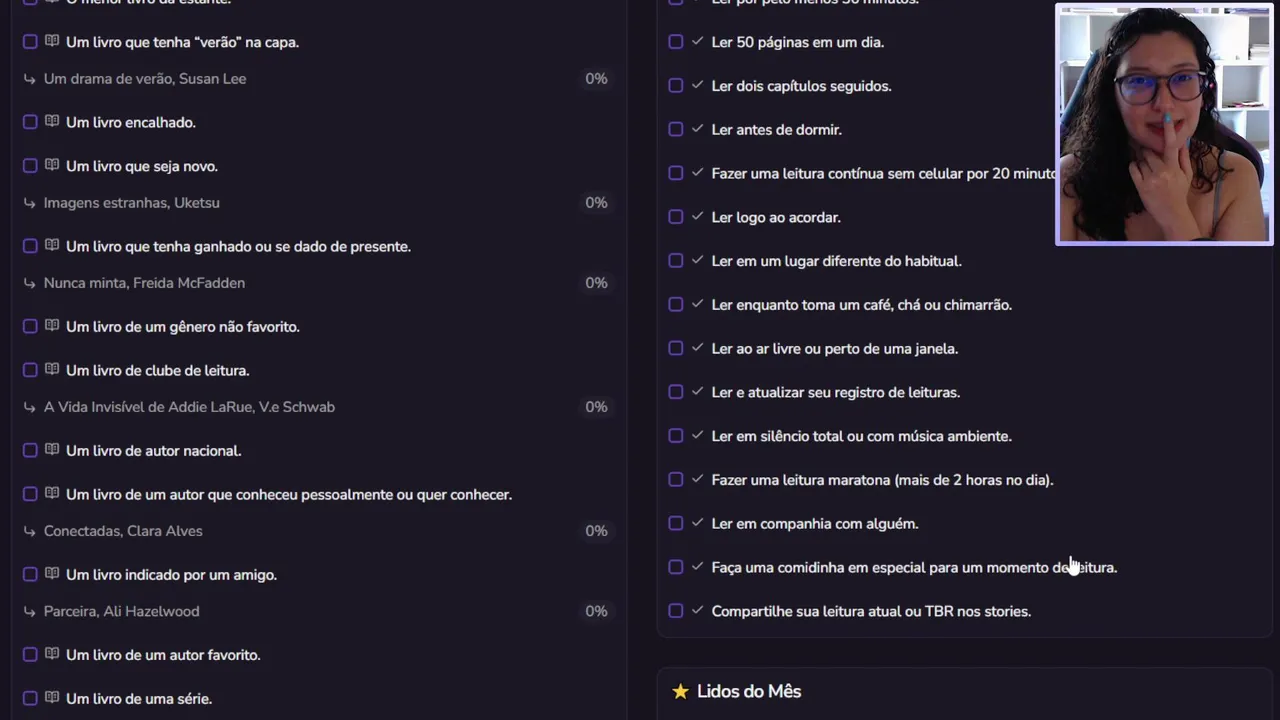Click book icon beside "Um livro de autor nacional"
1280x720 pixels.
(52, 450)
